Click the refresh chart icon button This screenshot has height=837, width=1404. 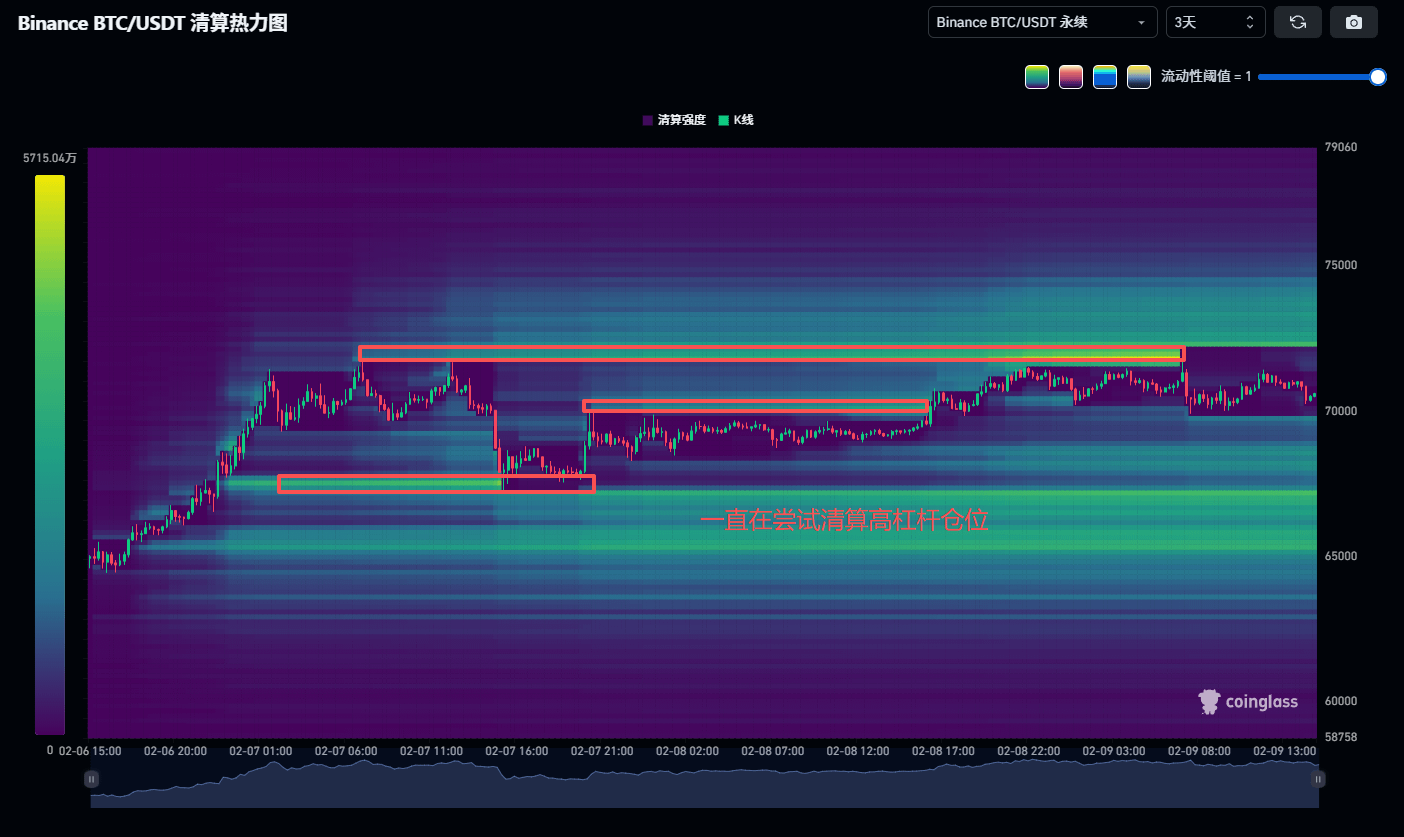click(1298, 22)
